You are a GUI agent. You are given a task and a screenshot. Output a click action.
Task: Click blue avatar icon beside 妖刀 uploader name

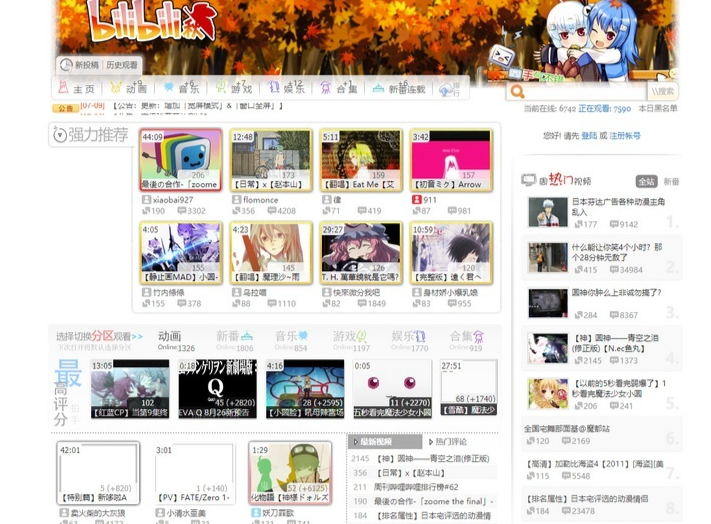[x=255, y=513]
